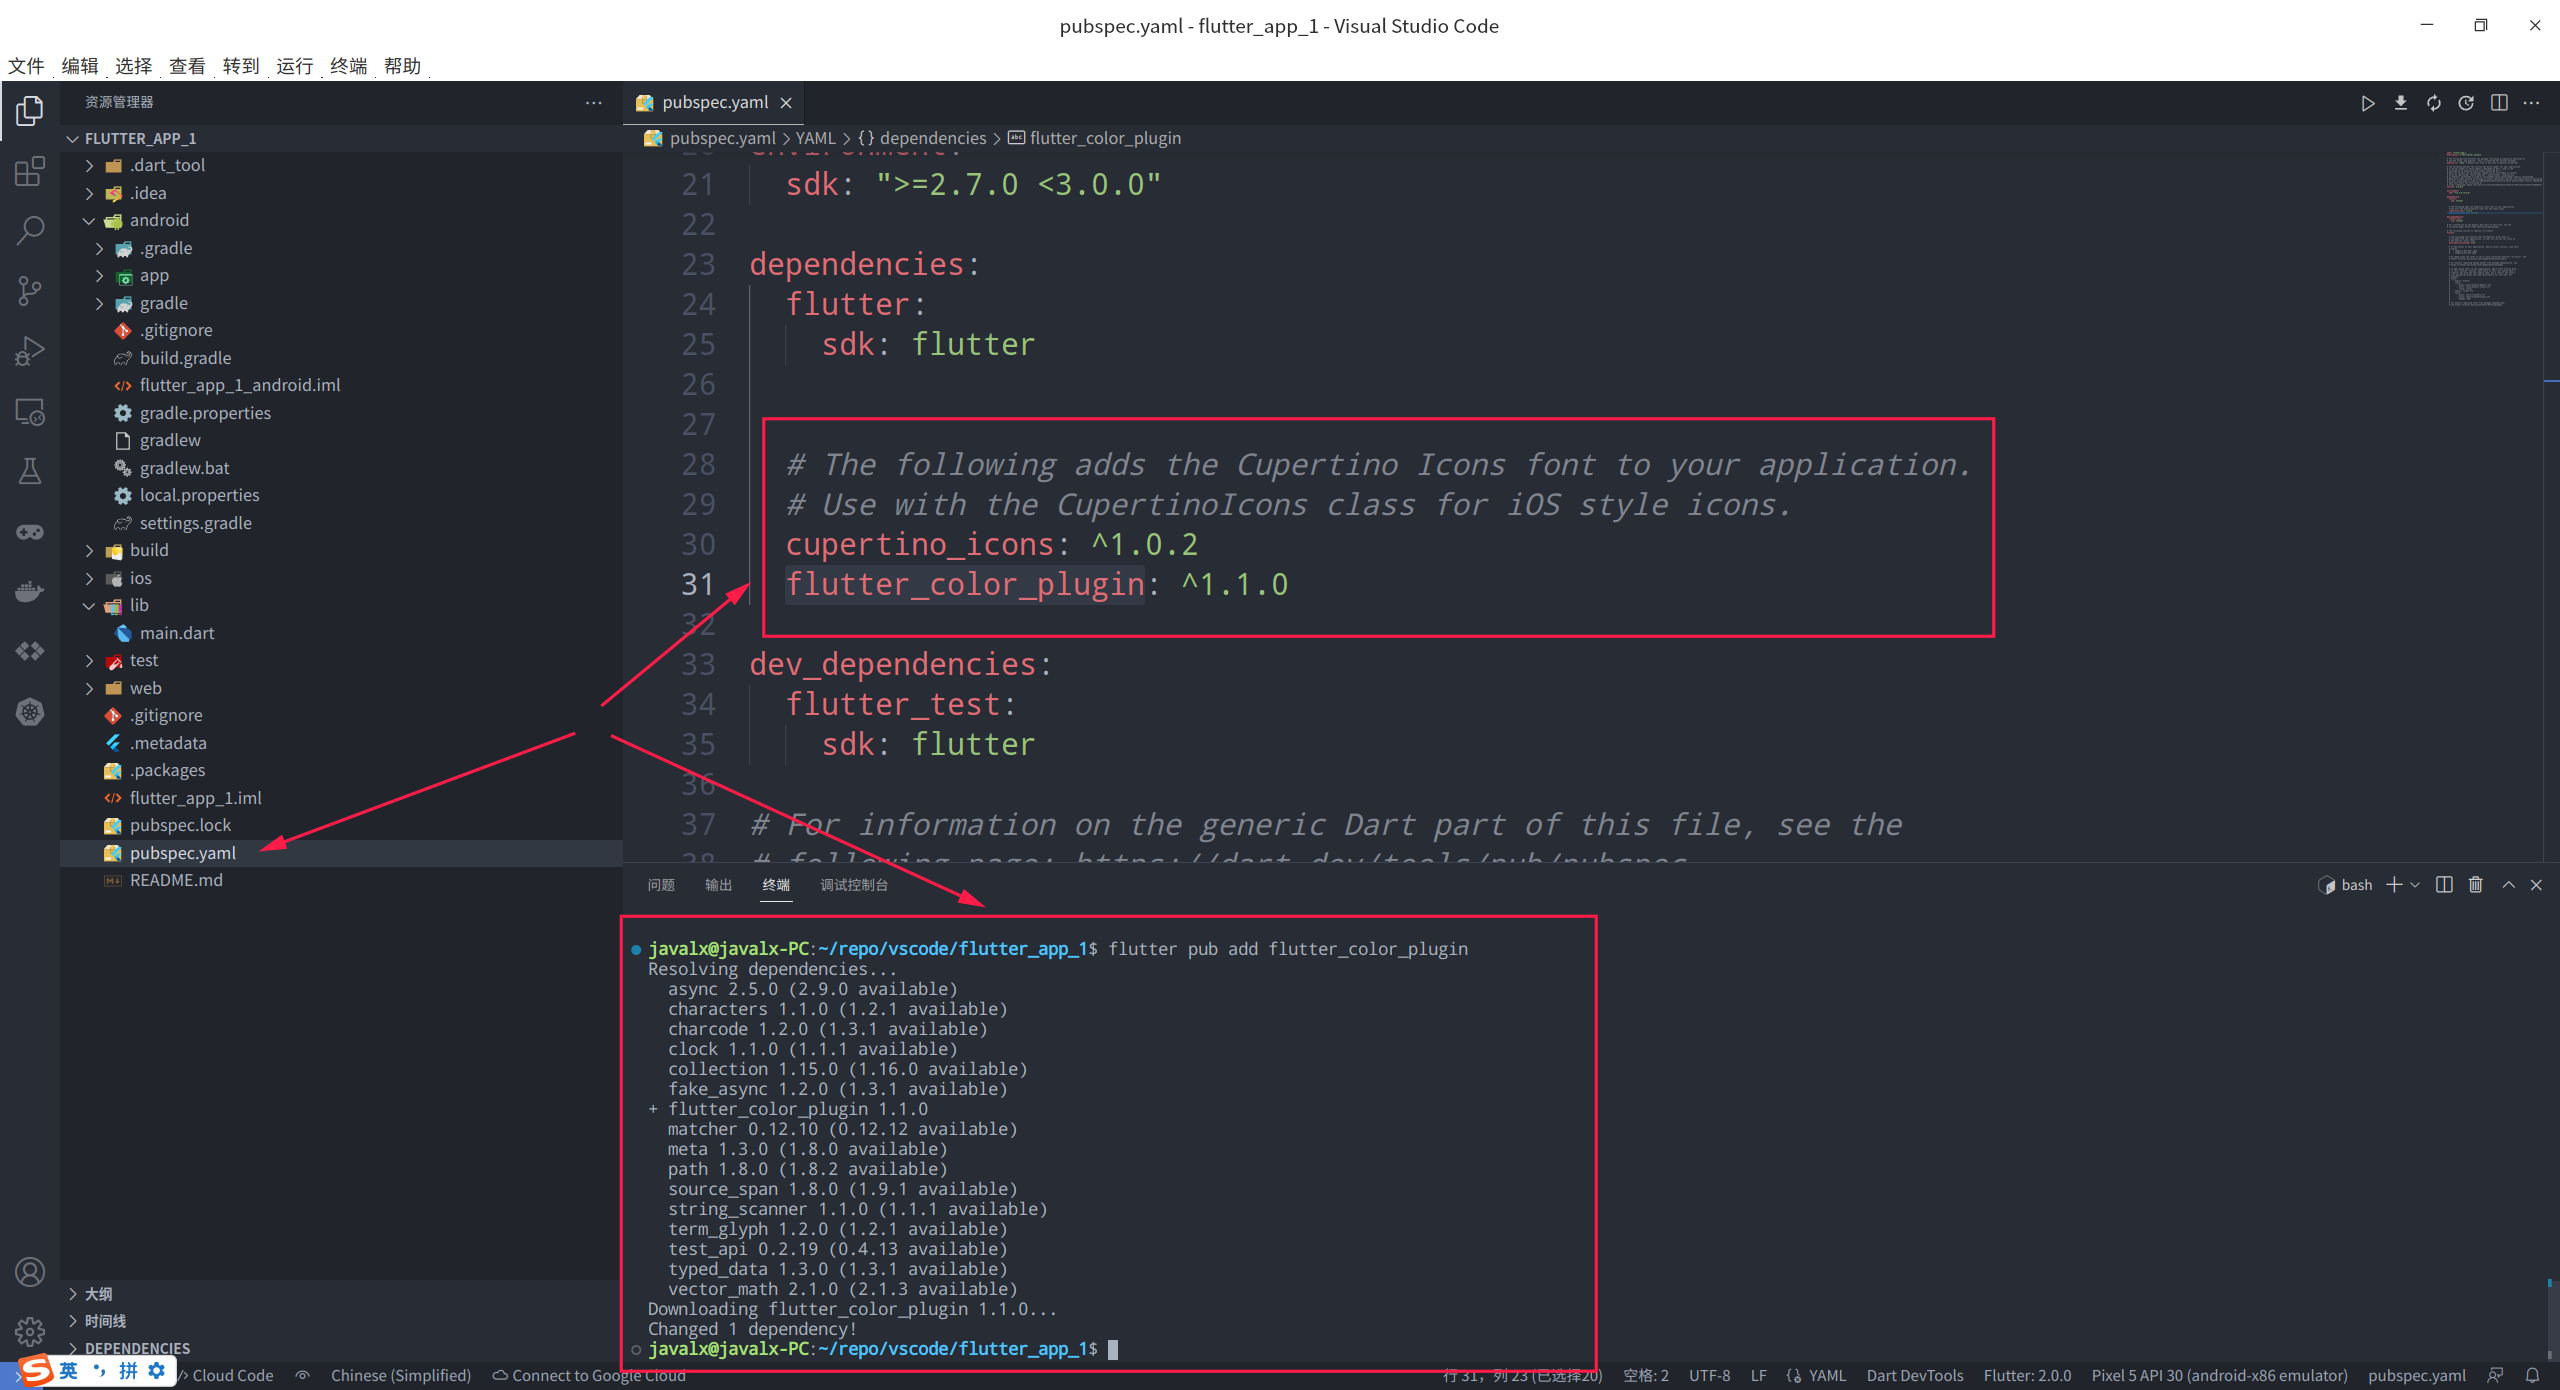Run the file with the play icon
2560x1390 pixels.
pyautogui.click(x=2368, y=103)
